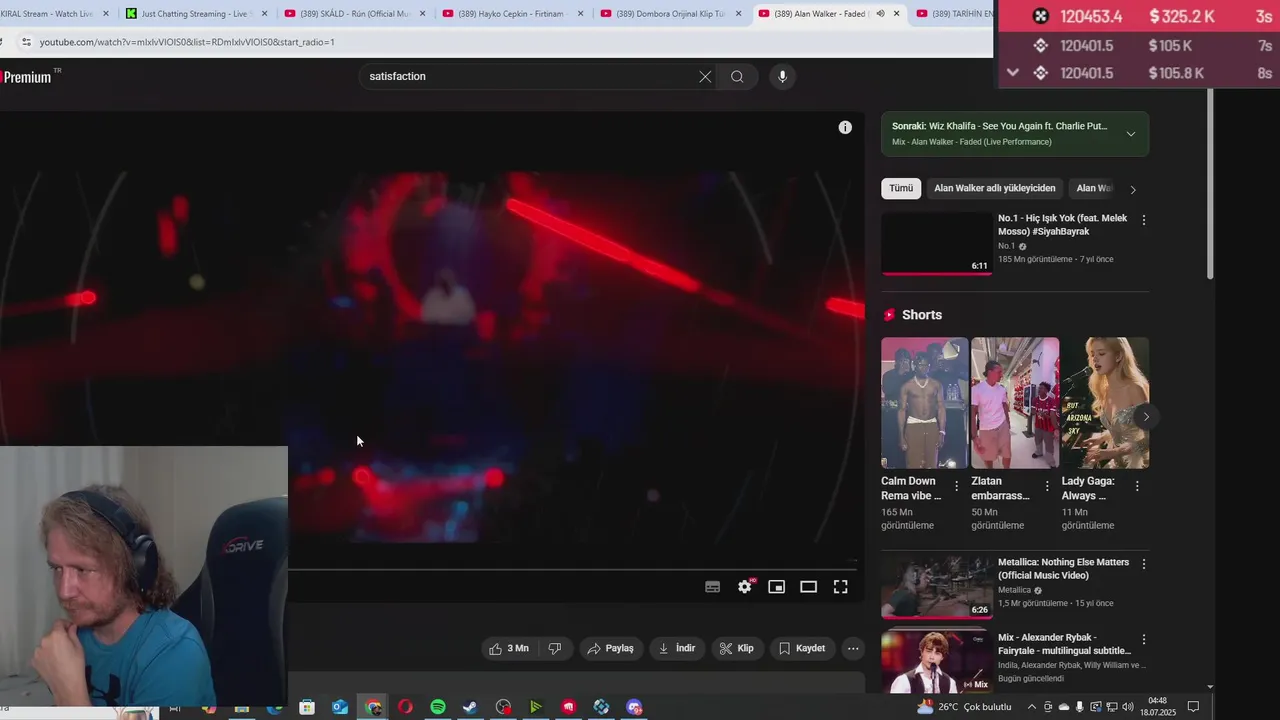The image size is (1280, 720).
Task: Like the video with 3 Mn likes
Action: (x=509, y=648)
